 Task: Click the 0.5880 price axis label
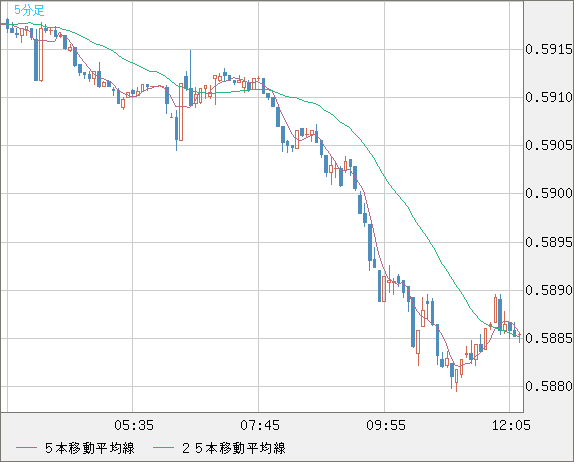(549, 386)
